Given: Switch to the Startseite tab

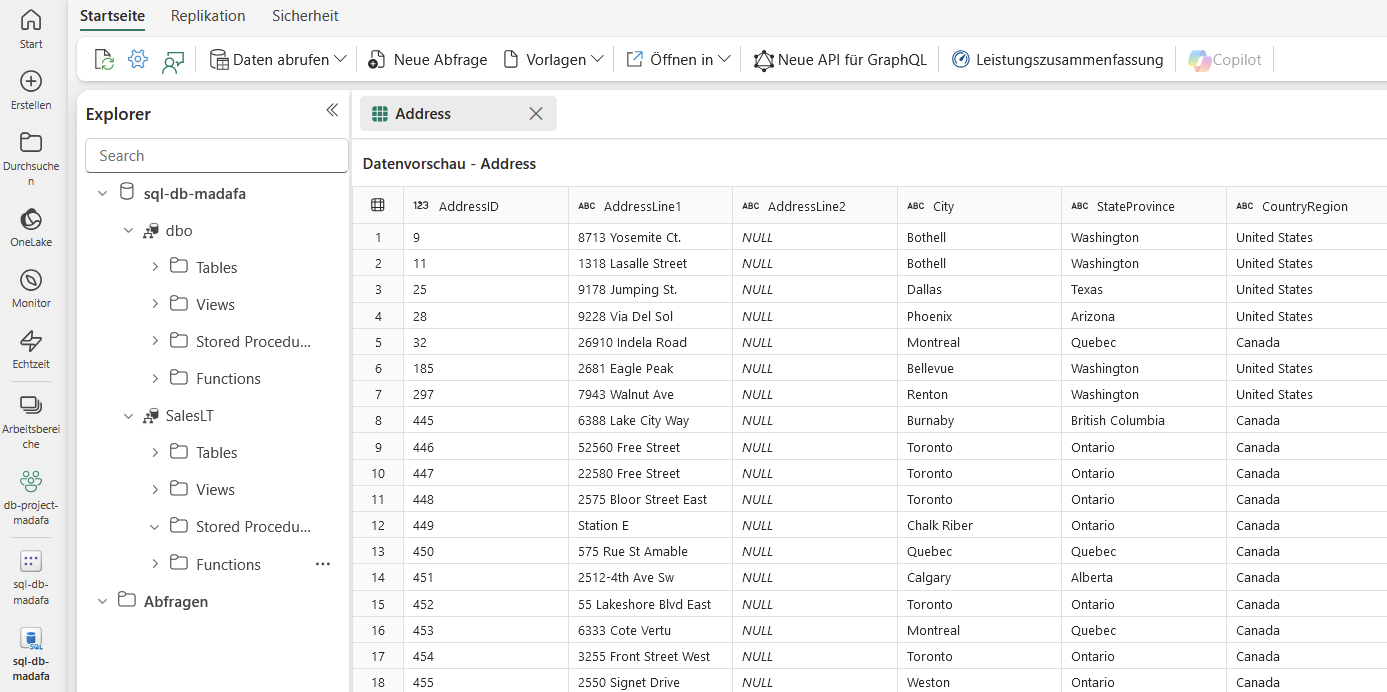Looking at the screenshot, I should [x=112, y=16].
